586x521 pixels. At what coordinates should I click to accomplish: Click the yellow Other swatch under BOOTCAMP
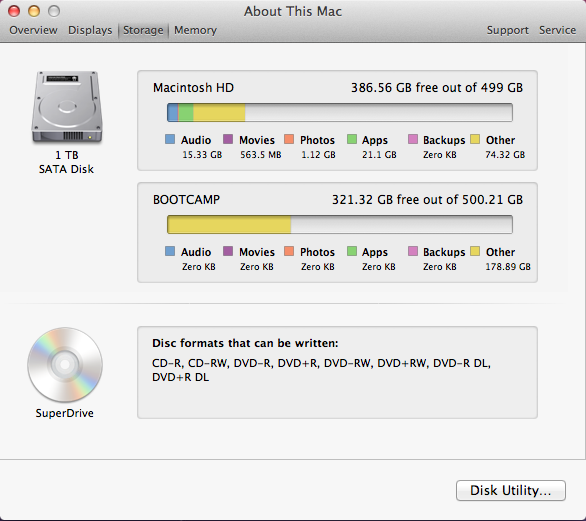click(x=475, y=251)
